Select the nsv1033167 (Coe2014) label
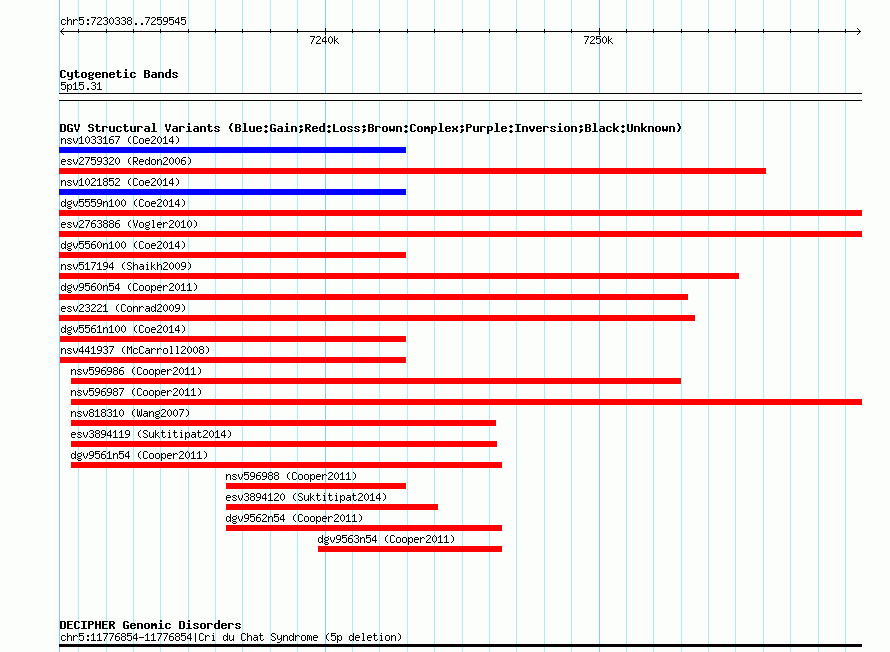Viewport: 890px width, 652px height. pyautogui.click(x=120, y=140)
